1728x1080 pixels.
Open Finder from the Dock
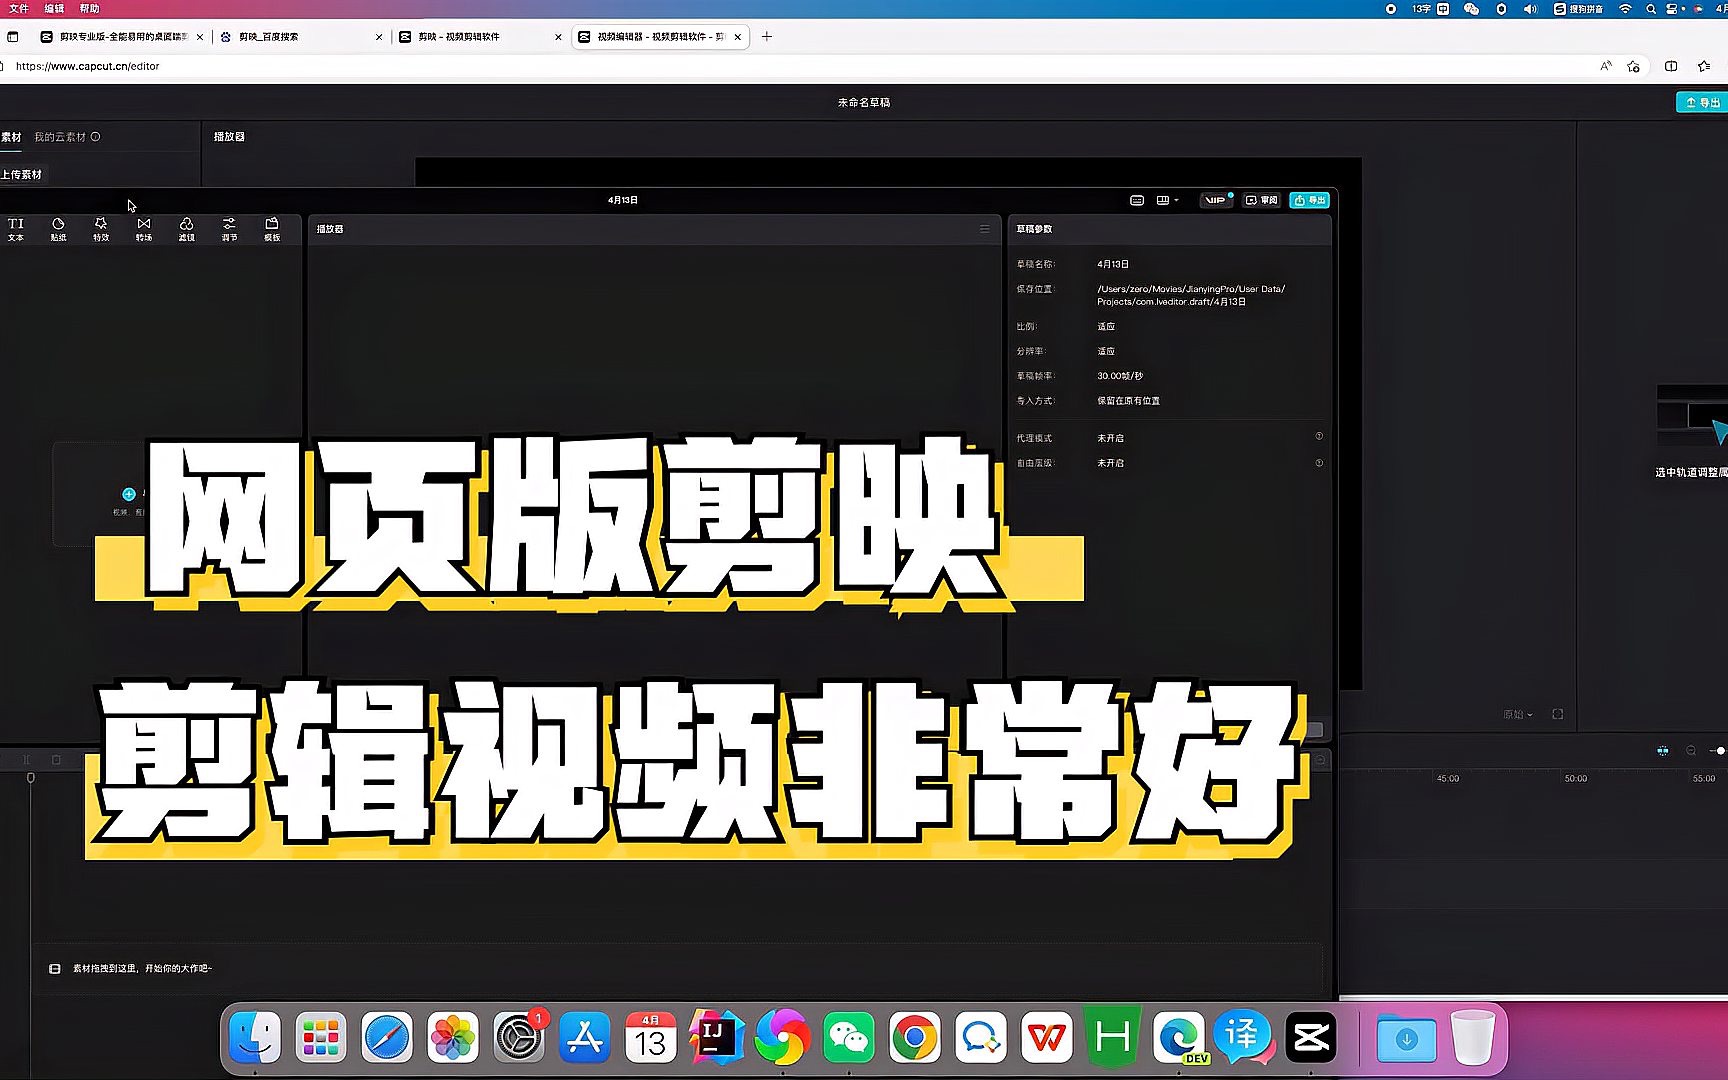click(255, 1038)
